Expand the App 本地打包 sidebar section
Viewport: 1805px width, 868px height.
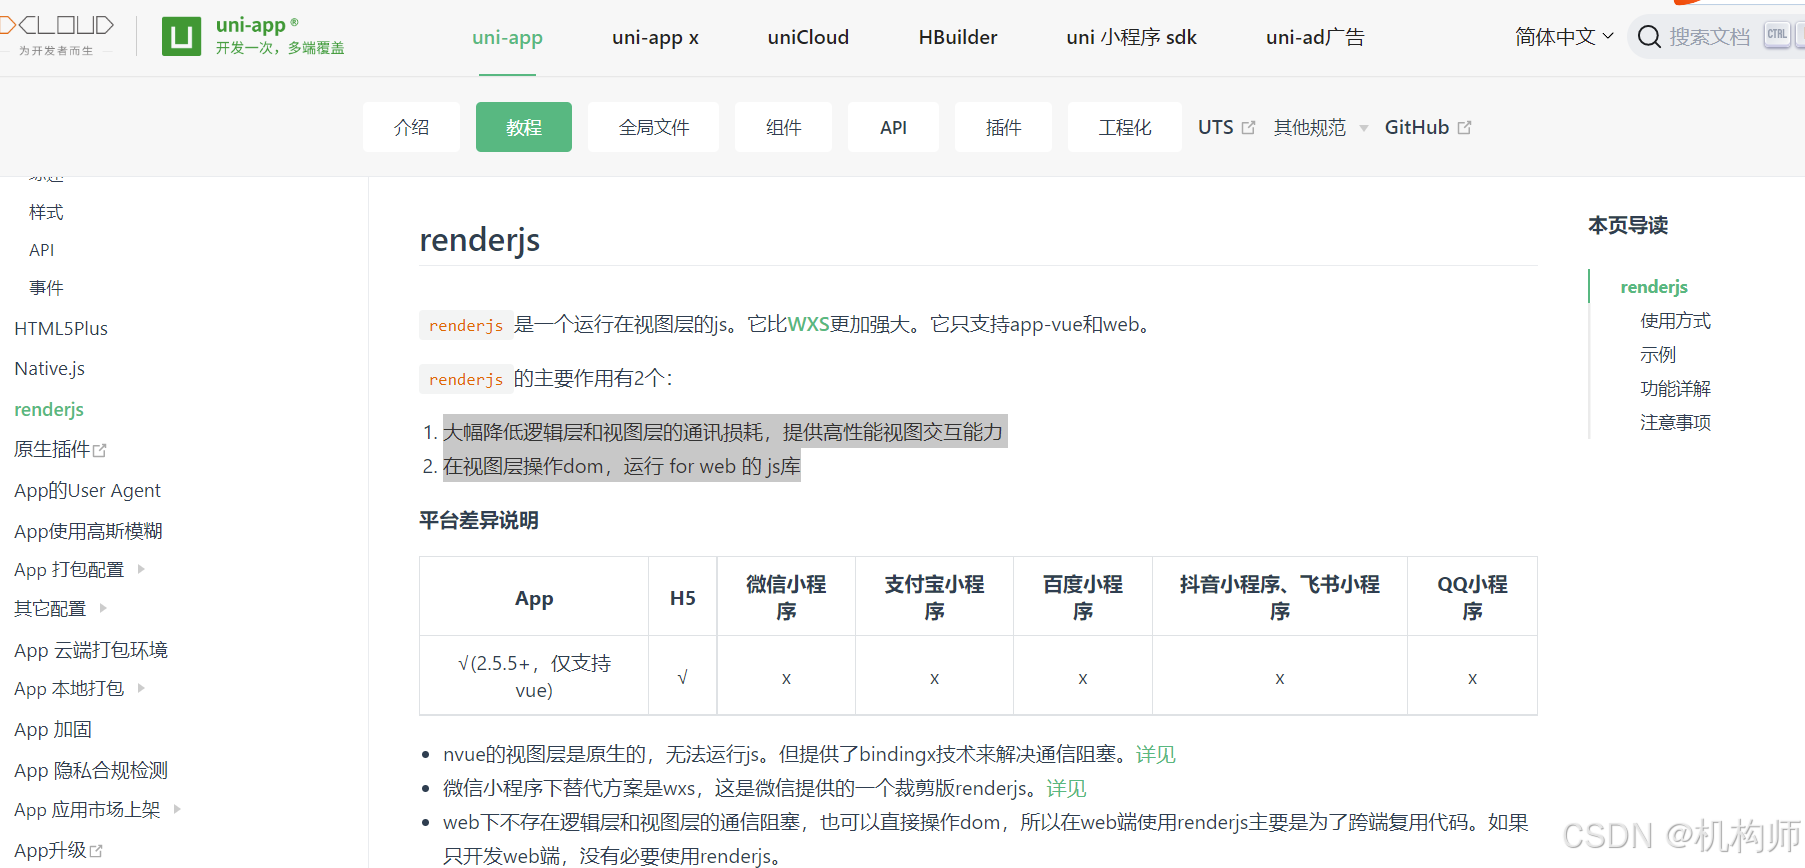(141, 688)
